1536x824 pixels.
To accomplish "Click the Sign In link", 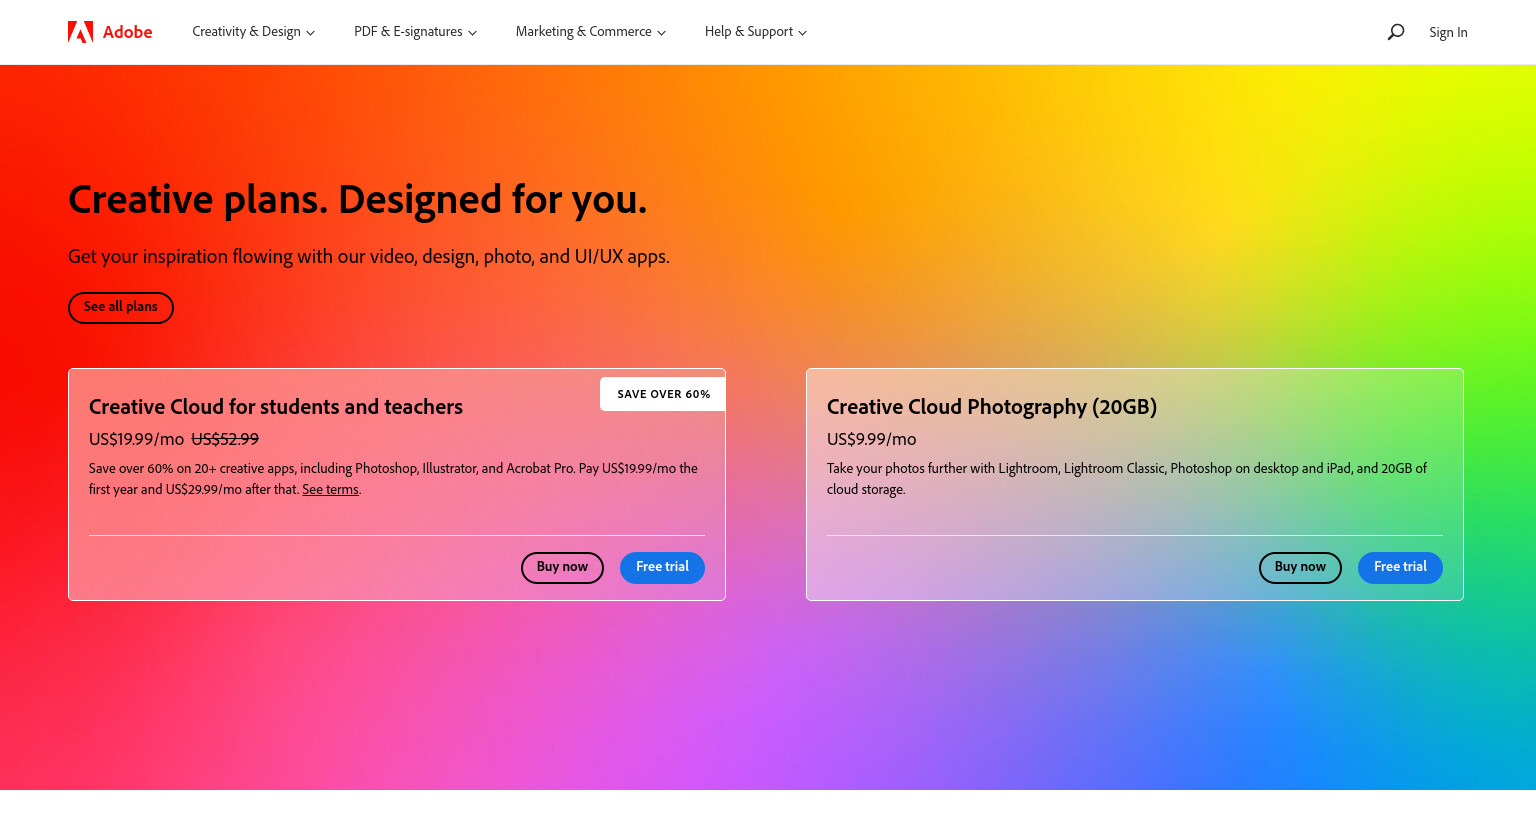I will coord(1448,32).
